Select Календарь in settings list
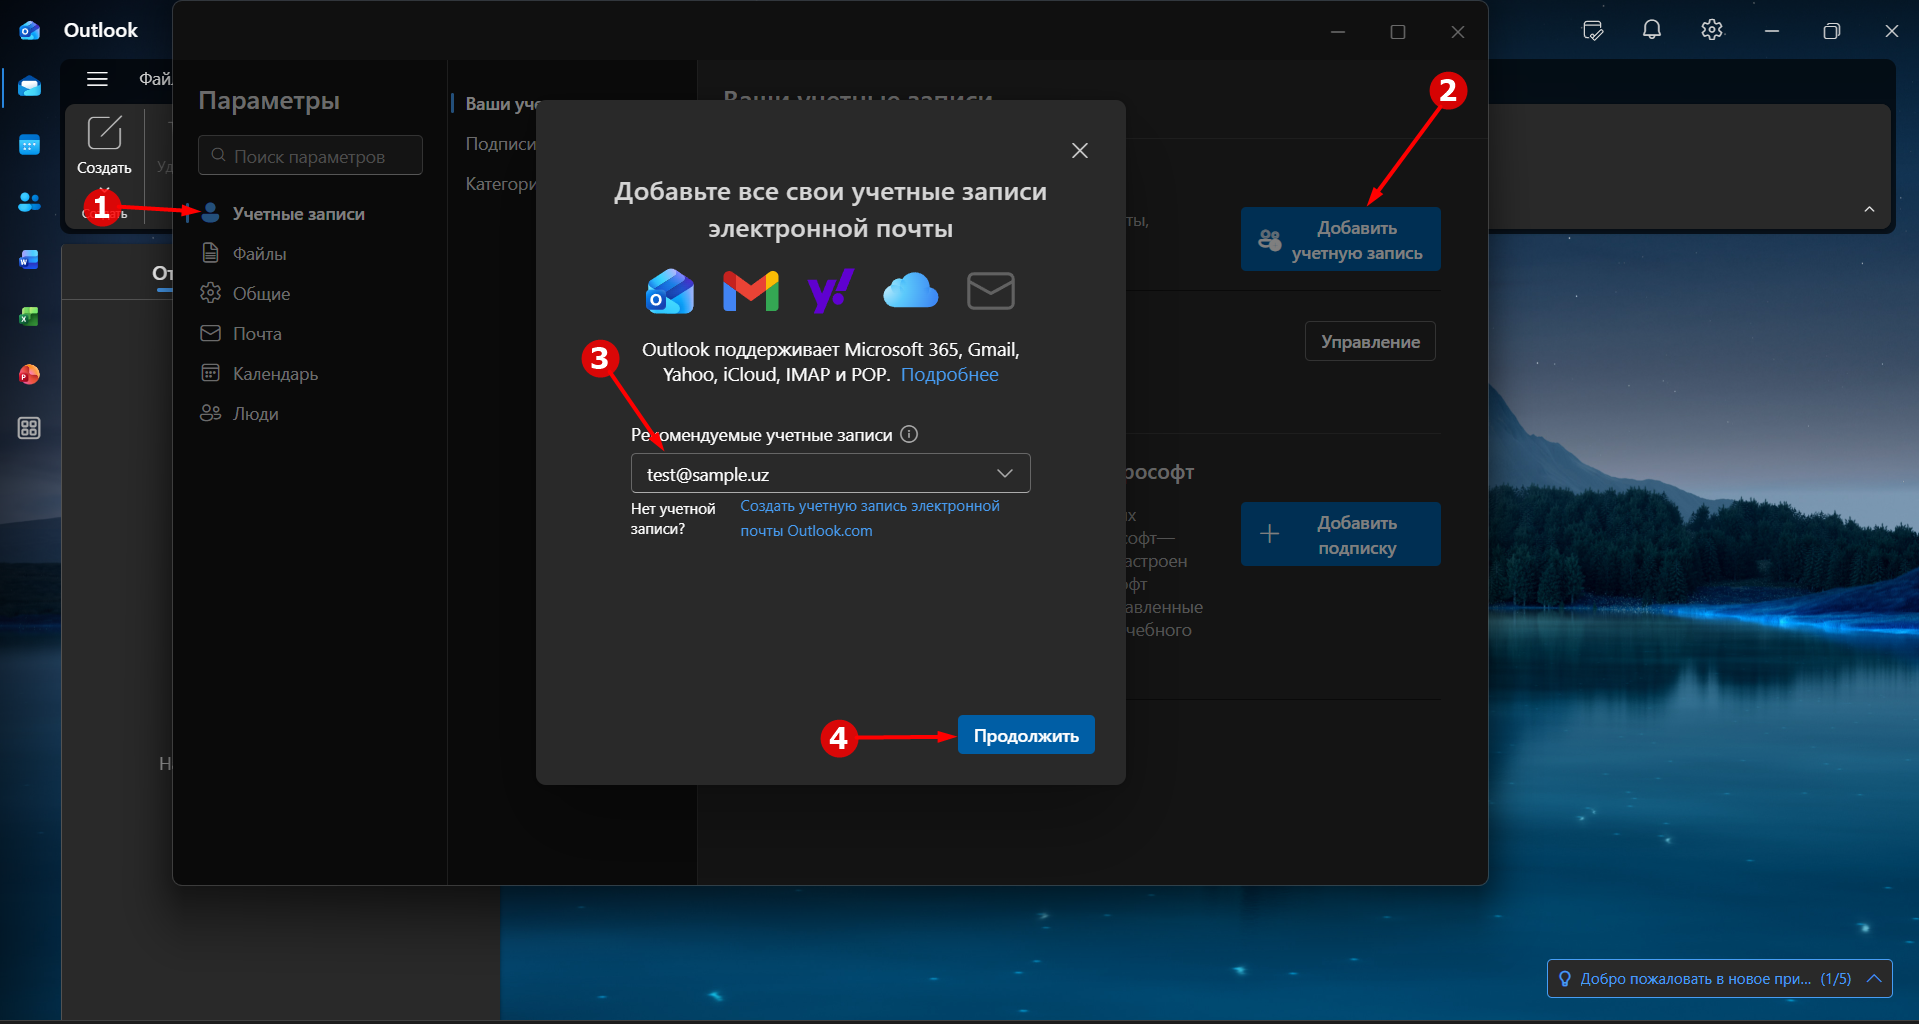Image resolution: width=1919 pixels, height=1024 pixels. [275, 373]
